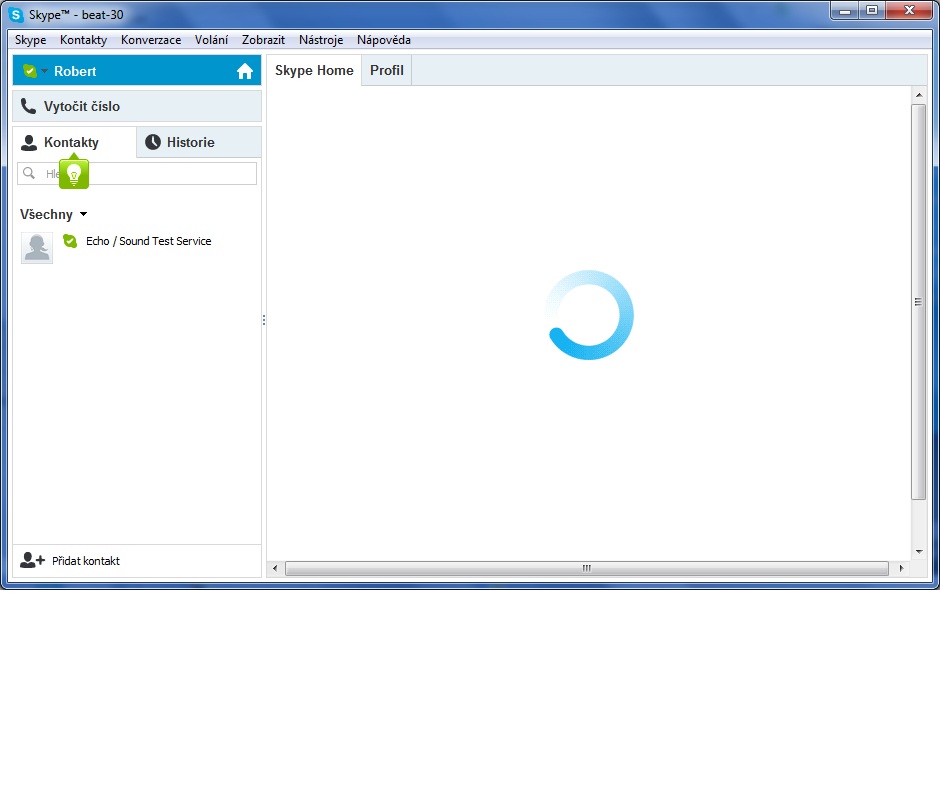Click the phone icon in Vytočit číslo
Image resolution: width=940 pixels, height=800 pixels.
click(28, 106)
